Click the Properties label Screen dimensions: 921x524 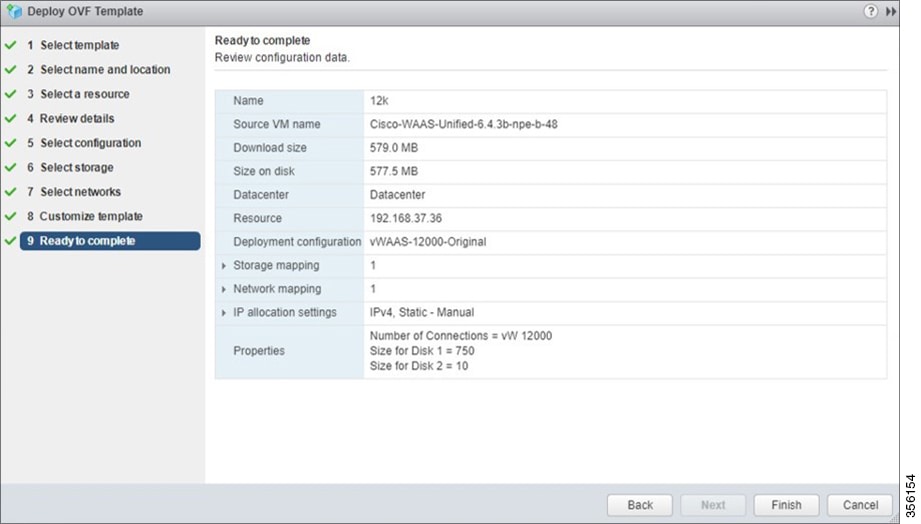click(x=259, y=351)
